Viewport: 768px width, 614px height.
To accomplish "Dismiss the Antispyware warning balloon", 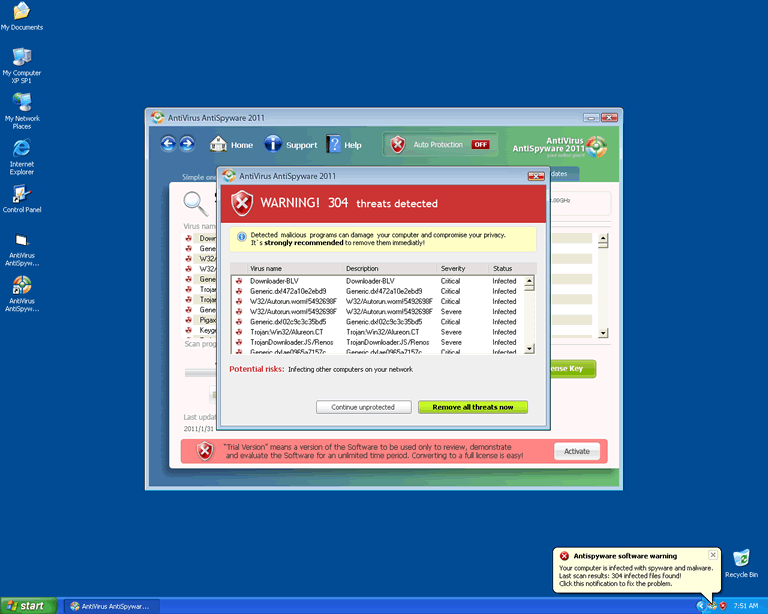I will 713,554.
